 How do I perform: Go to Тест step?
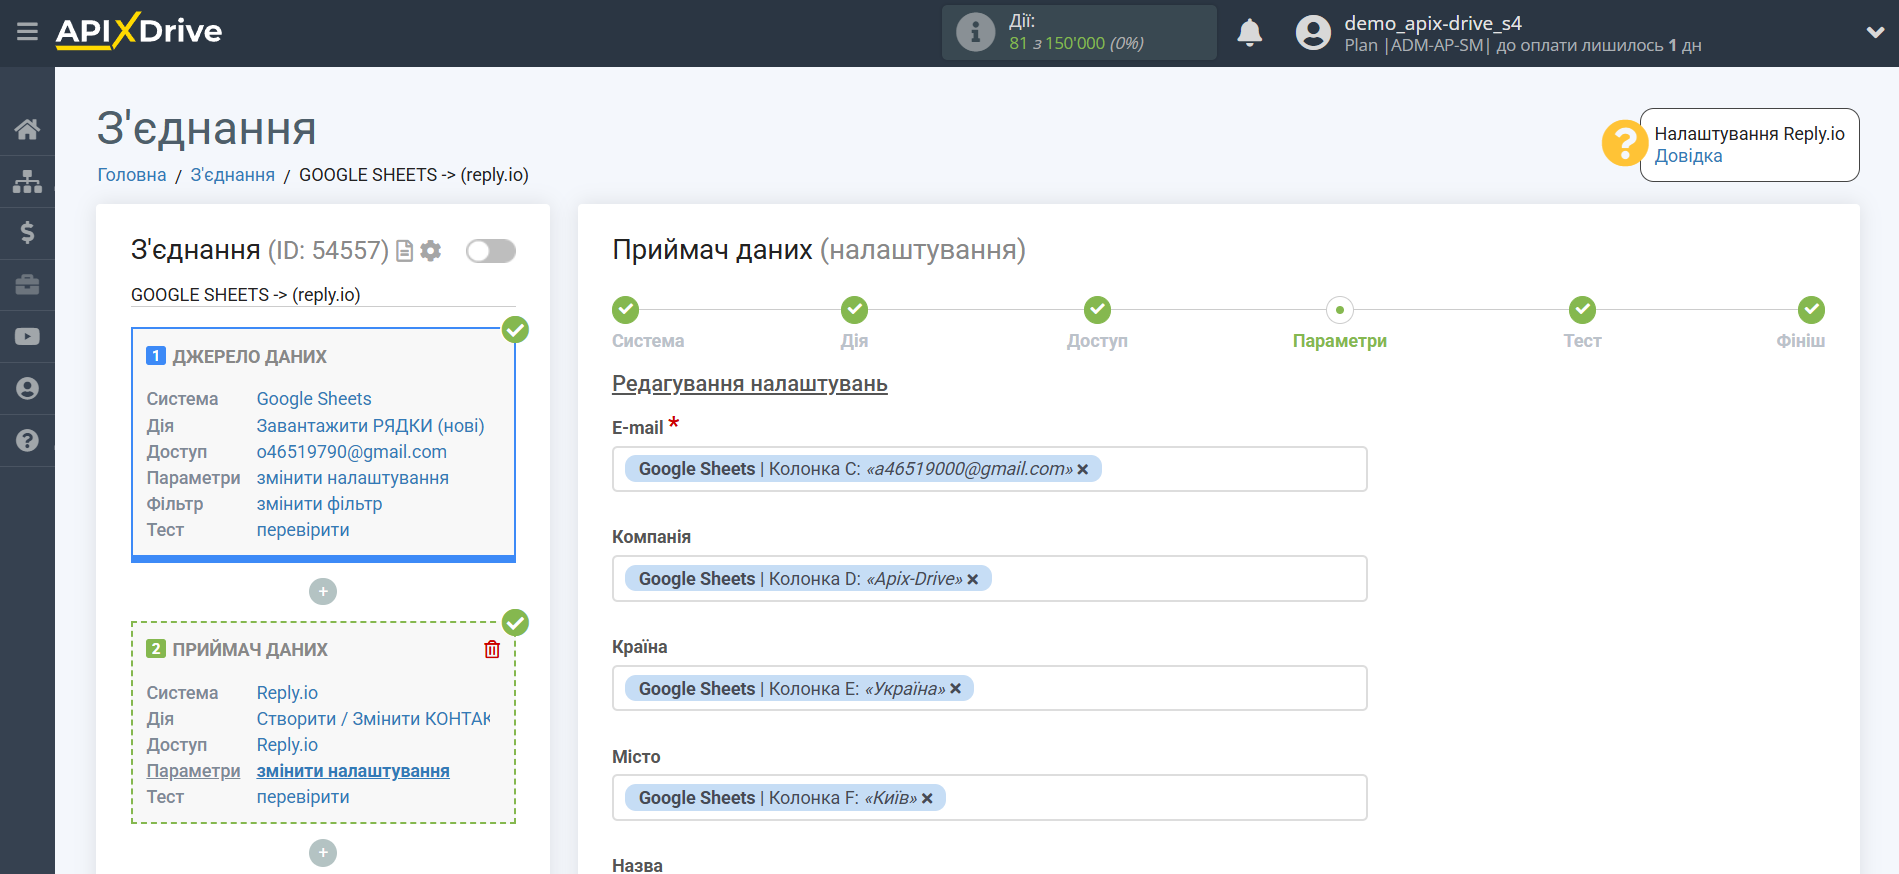pos(1582,310)
